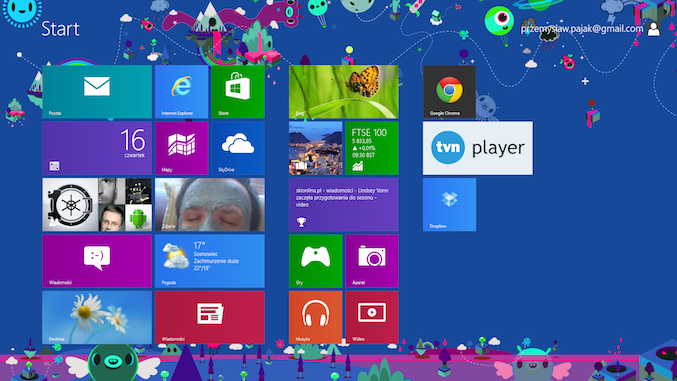Open the tvn player tile

[x=478, y=148]
